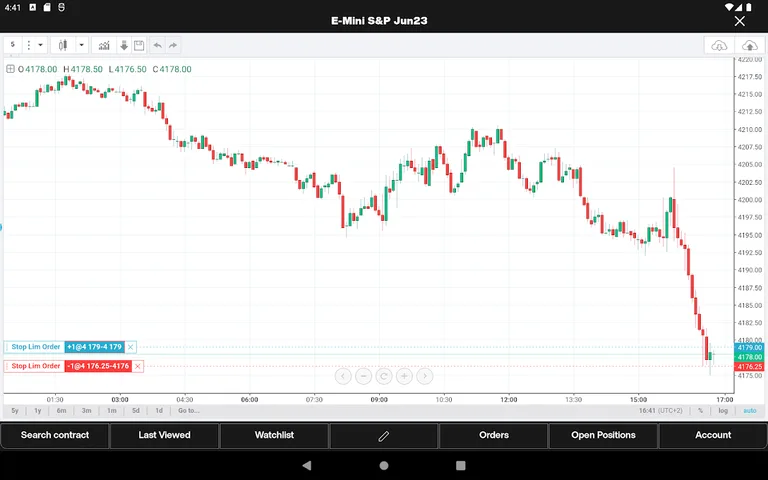Tap the pencil edit tab
Viewport: 768px width, 480px height.
(384, 435)
